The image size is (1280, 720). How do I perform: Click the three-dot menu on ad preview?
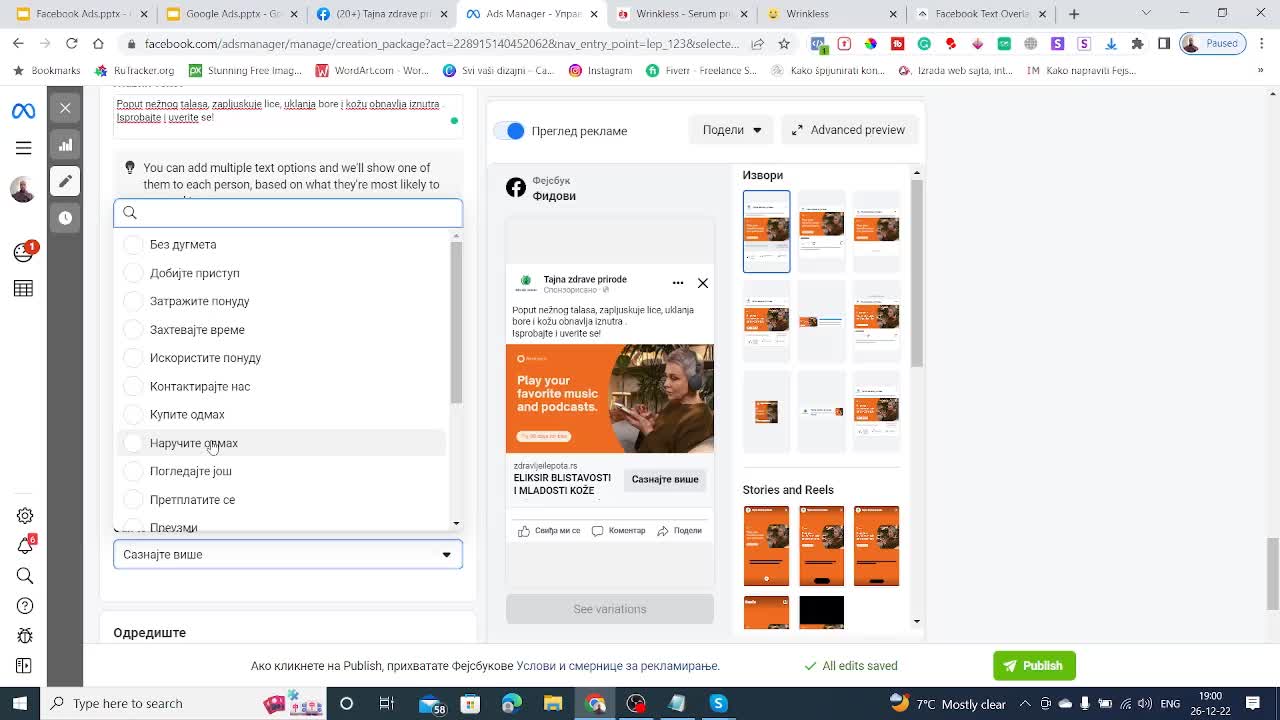pyautogui.click(x=678, y=283)
